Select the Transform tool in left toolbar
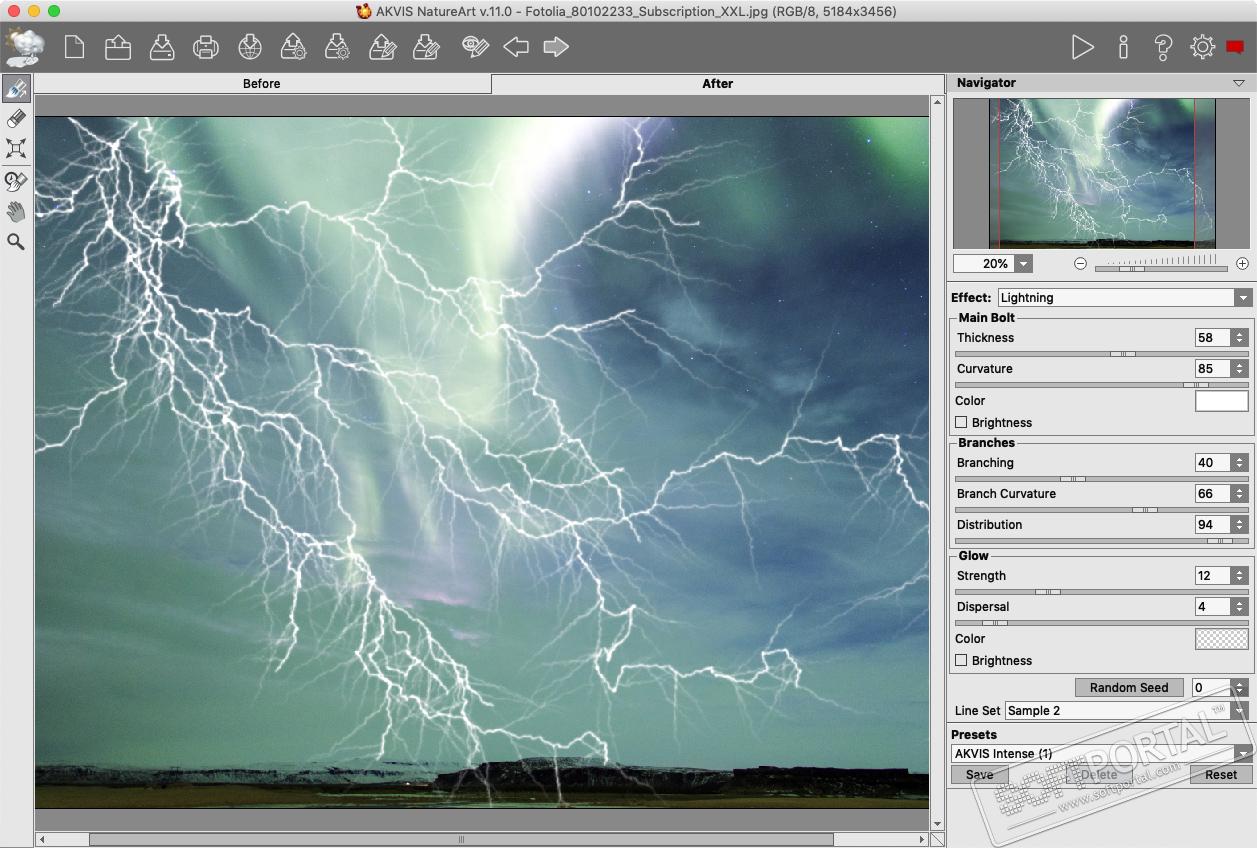Screen dimensions: 1257x848 click(x=16, y=149)
